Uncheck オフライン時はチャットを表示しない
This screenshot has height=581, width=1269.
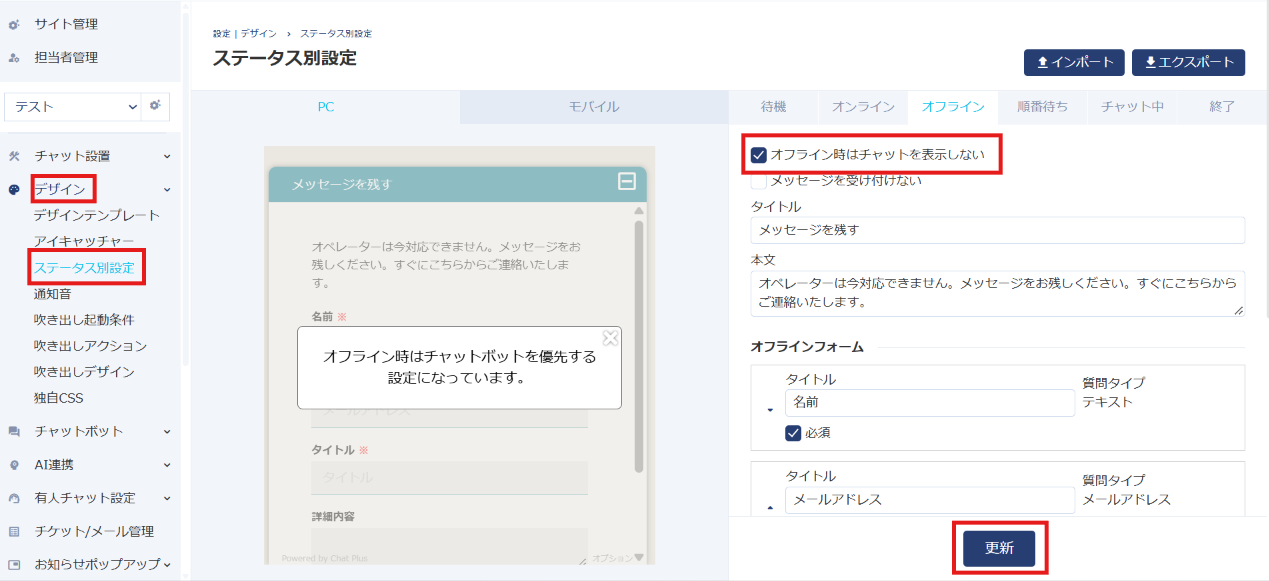click(759, 155)
